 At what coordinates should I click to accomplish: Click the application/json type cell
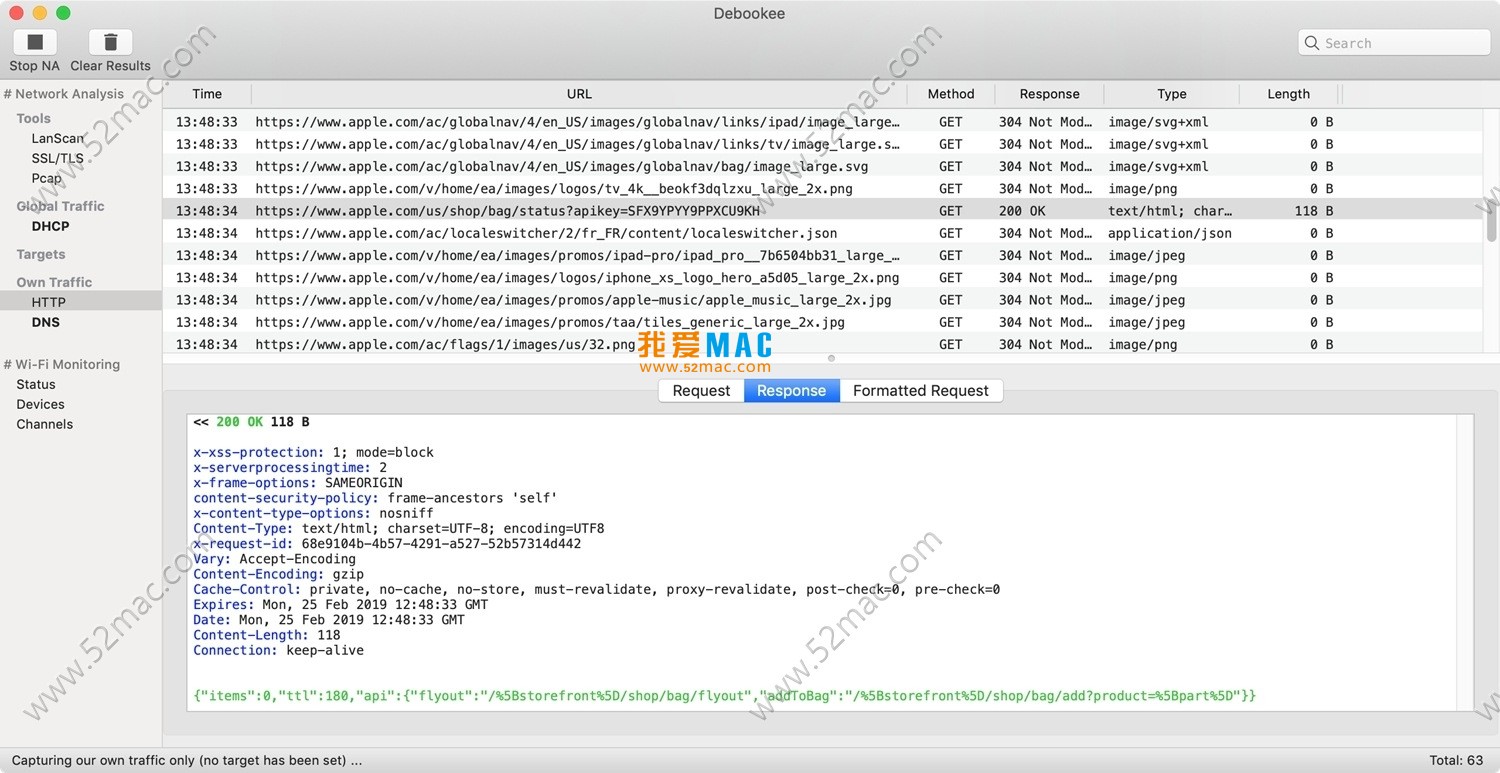[1170, 233]
